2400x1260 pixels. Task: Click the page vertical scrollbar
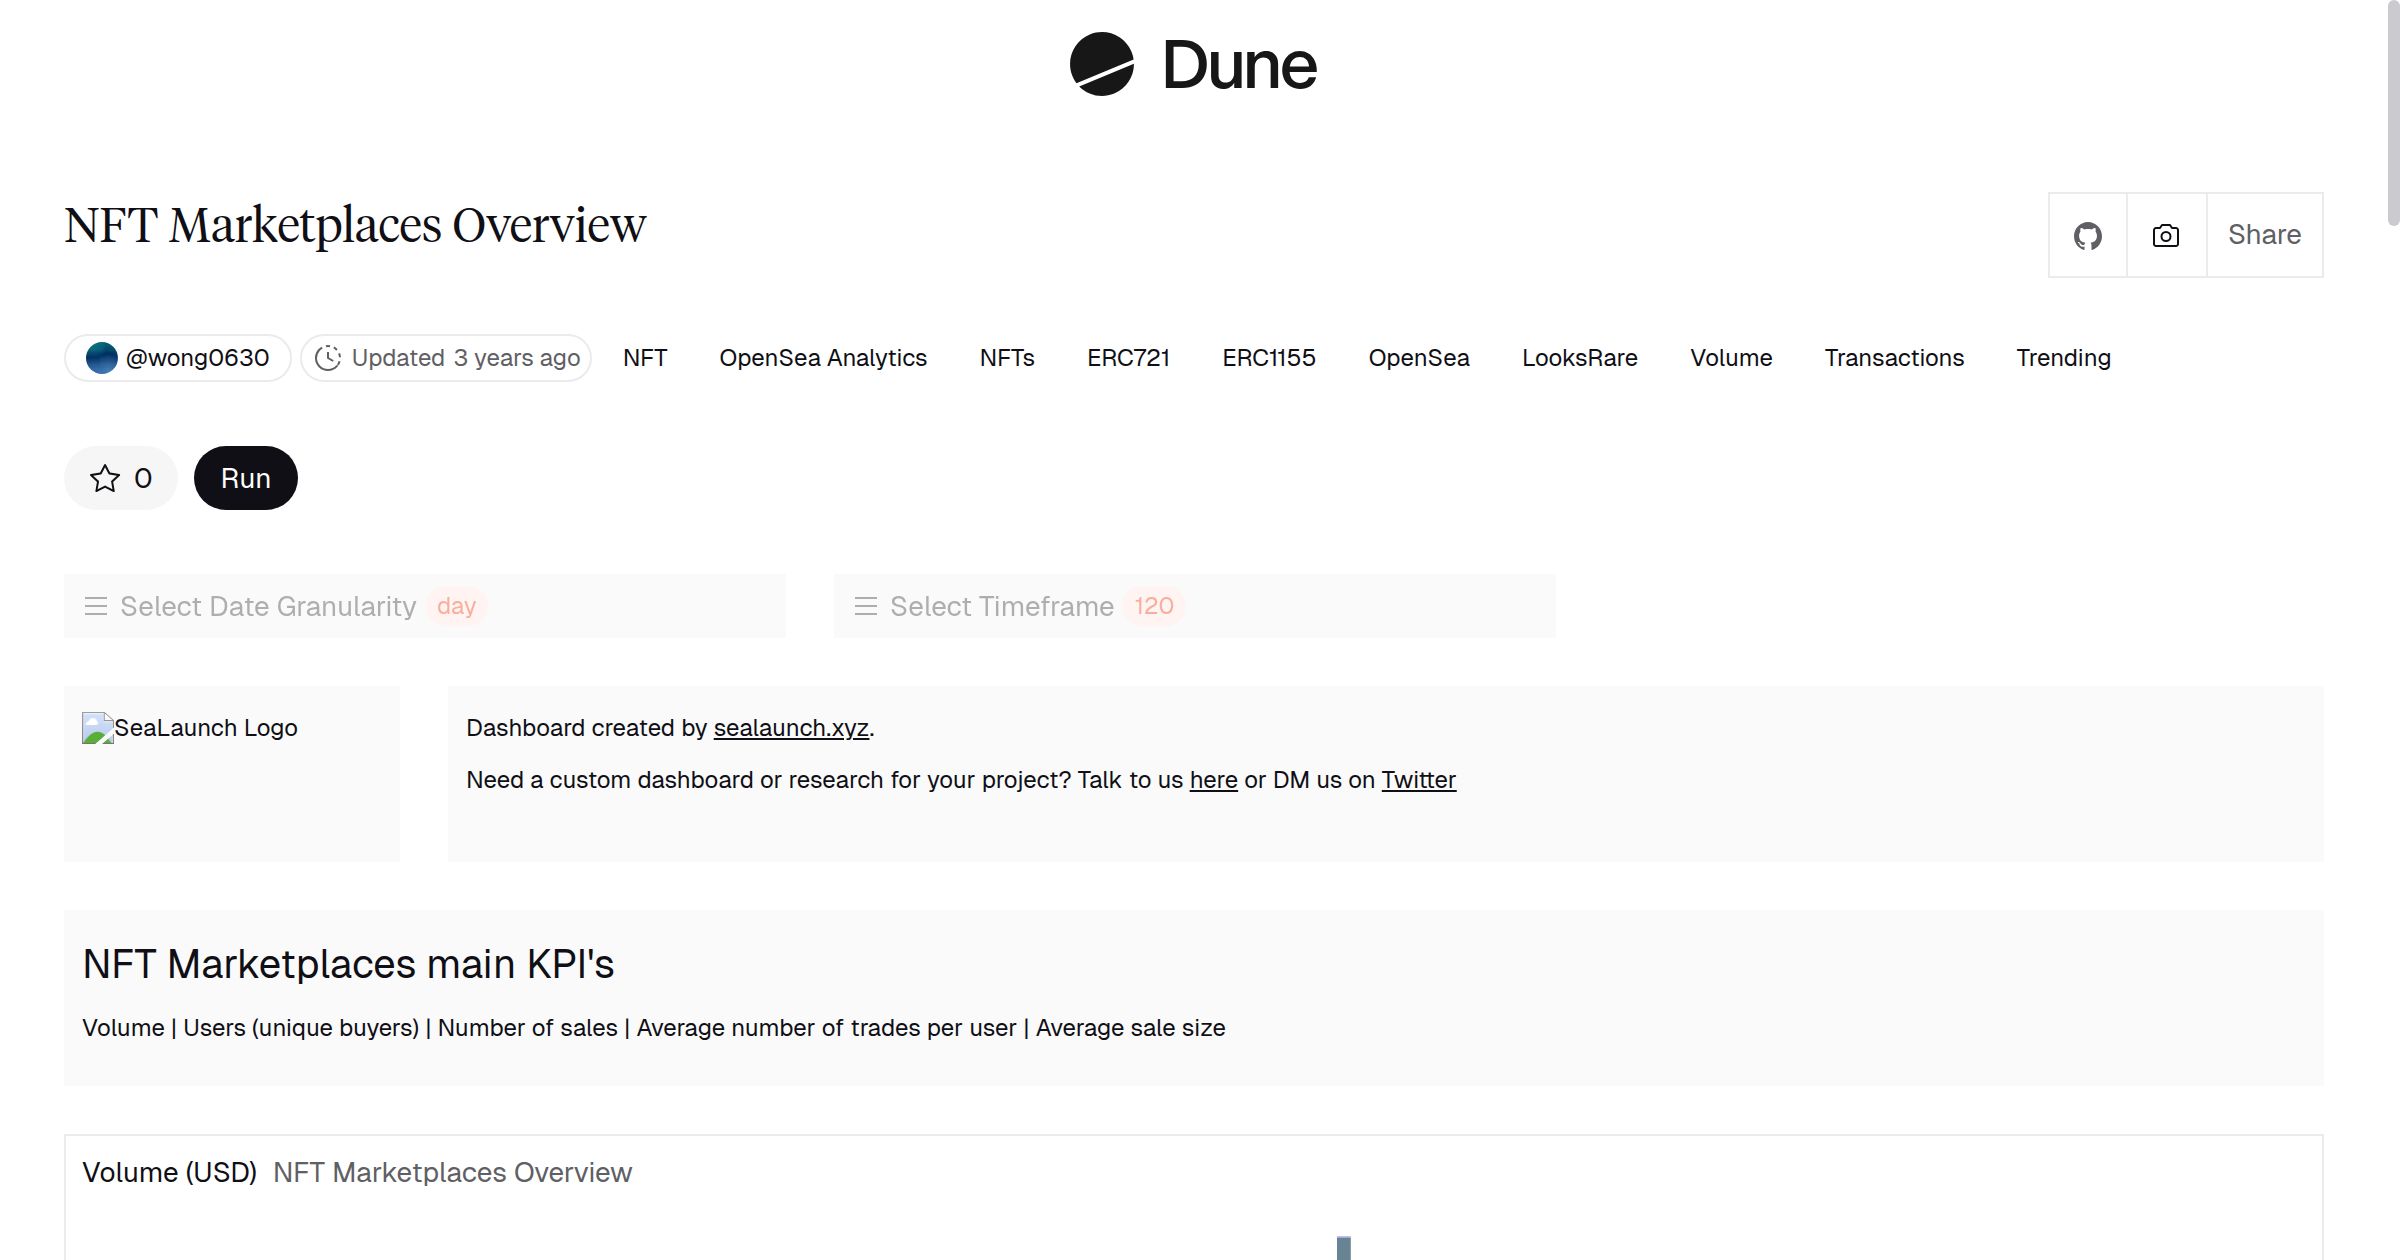coord(2391,110)
